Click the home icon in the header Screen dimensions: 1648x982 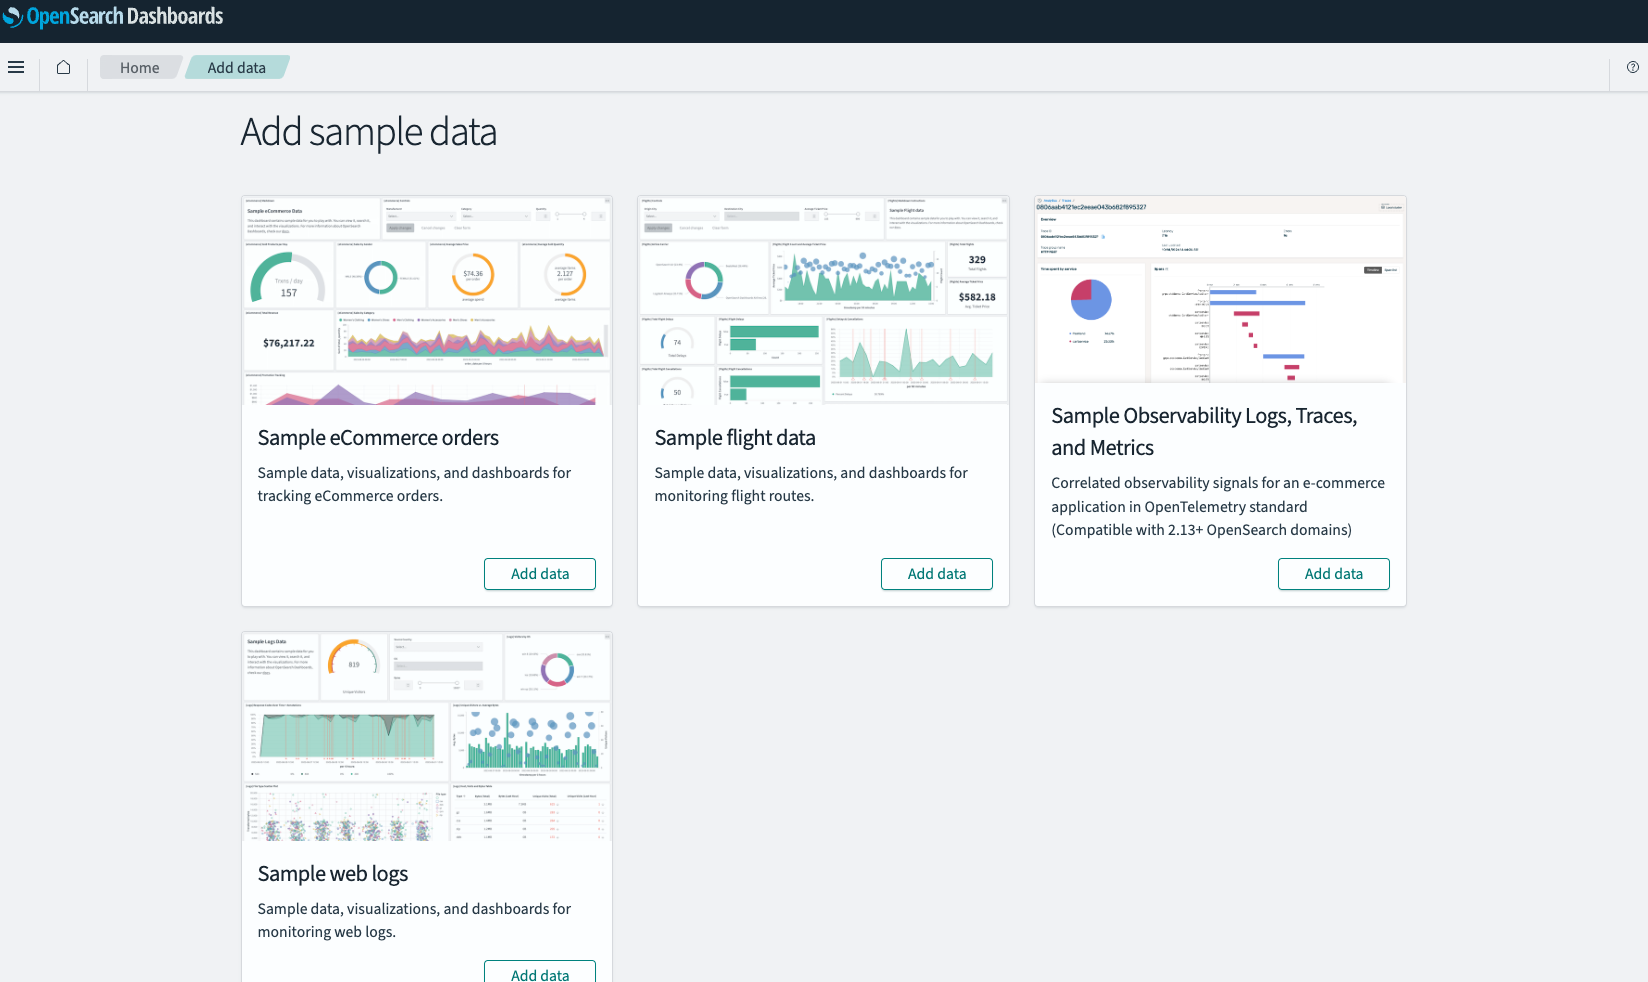(63, 67)
